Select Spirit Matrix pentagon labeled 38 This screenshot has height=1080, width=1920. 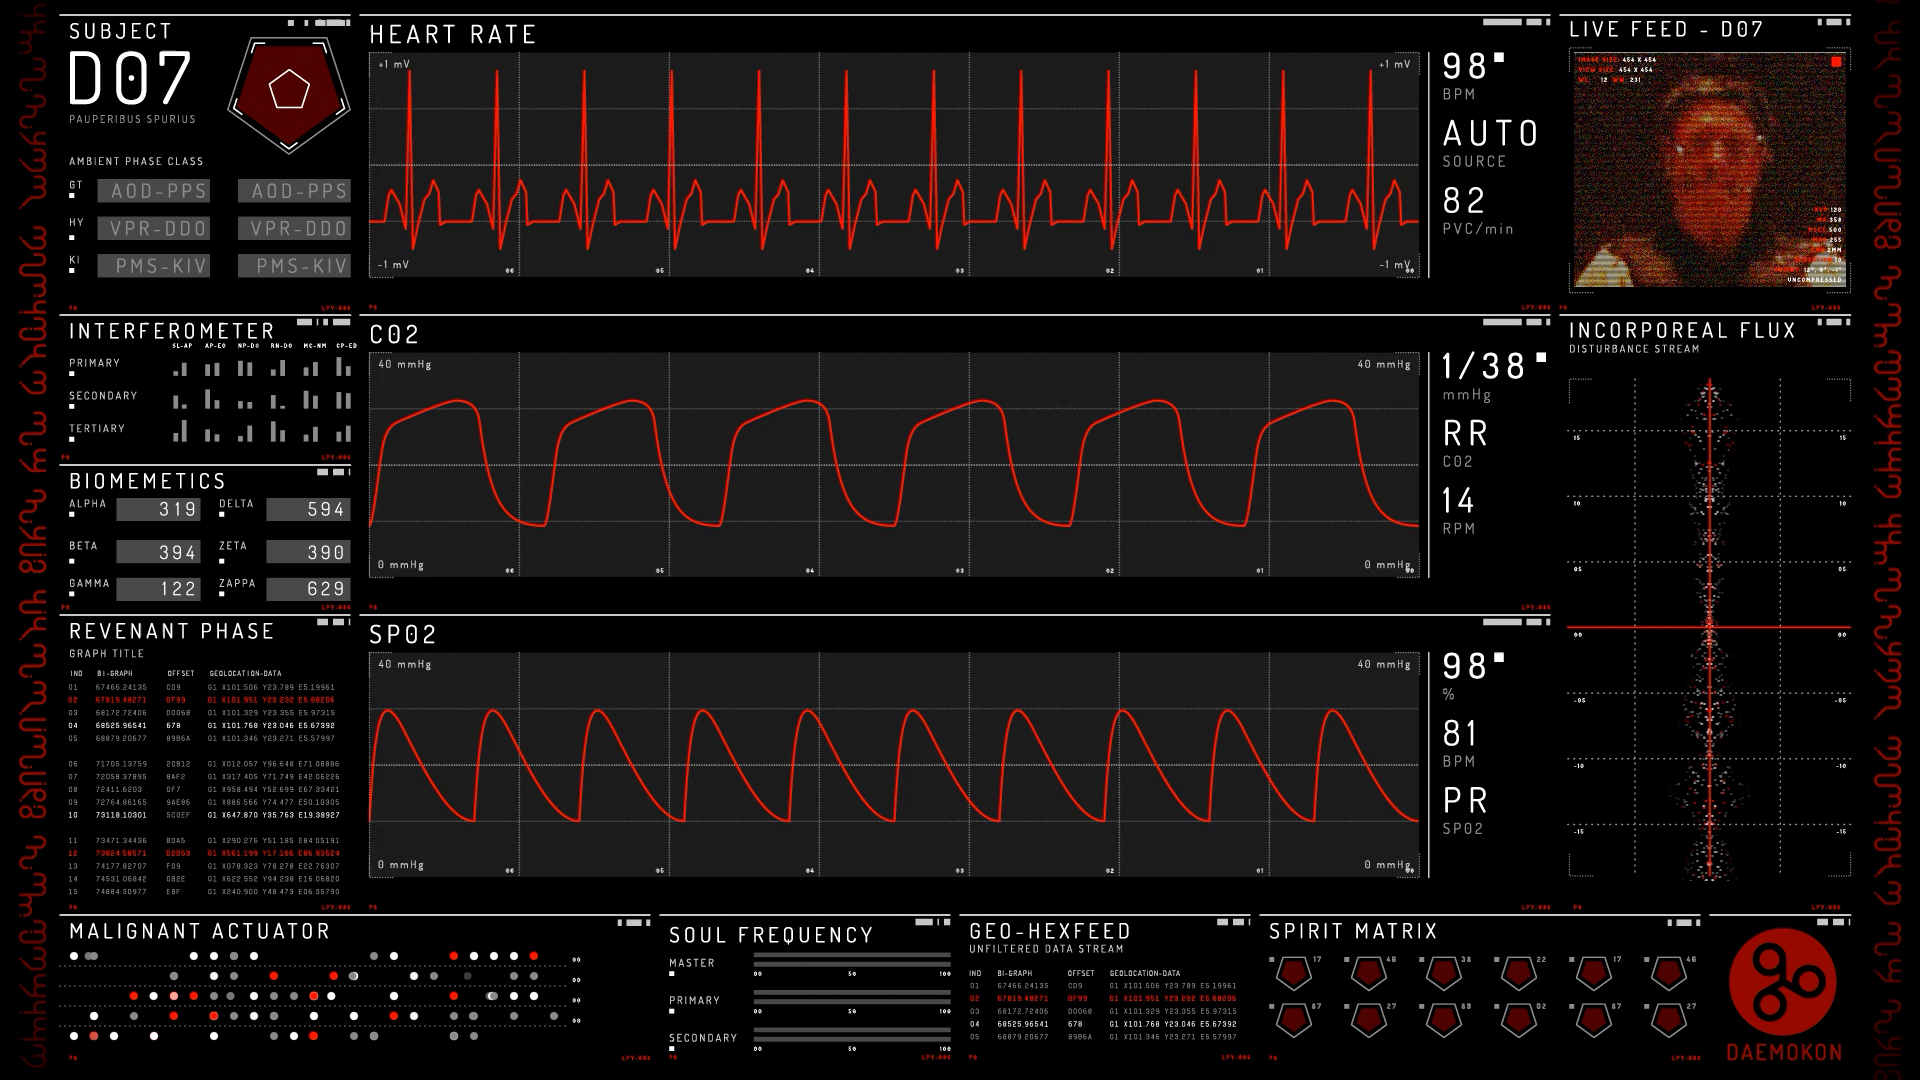(1443, 972)
